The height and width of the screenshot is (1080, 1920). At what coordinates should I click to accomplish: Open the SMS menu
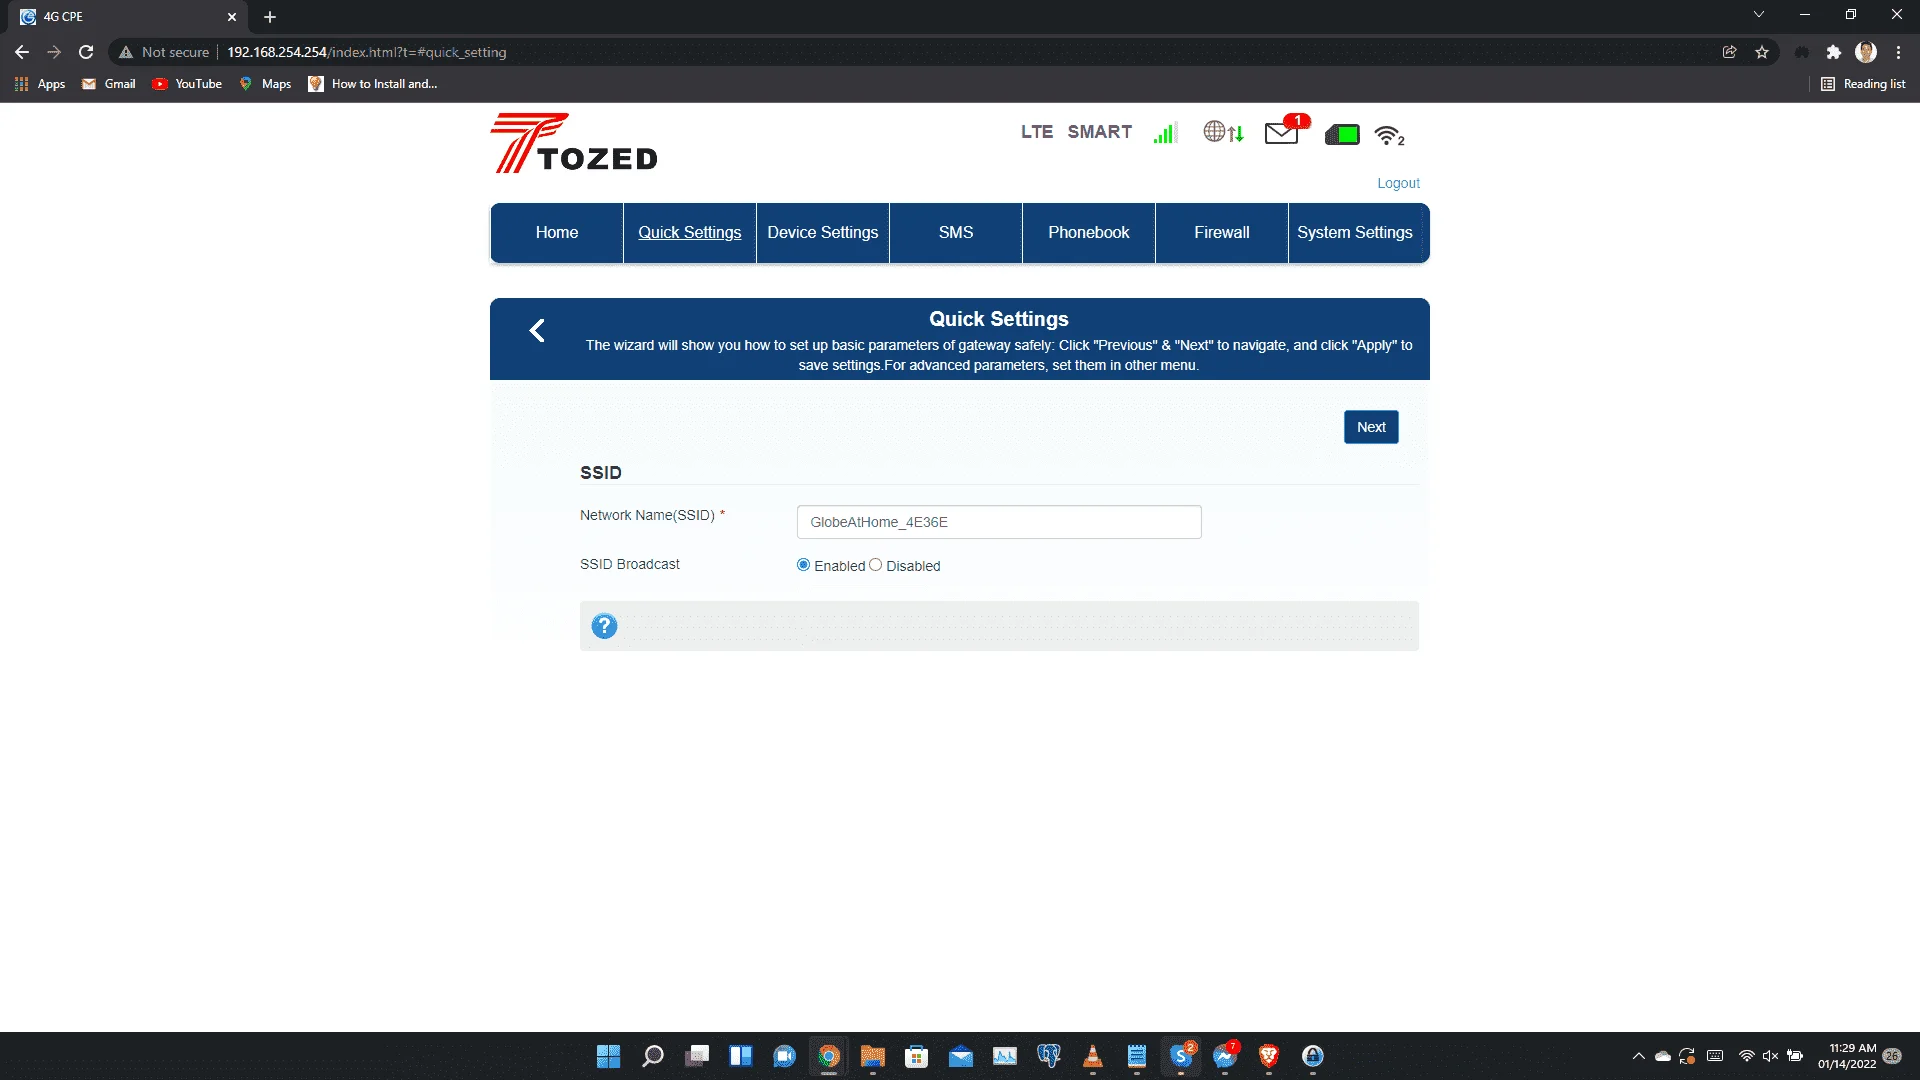tap(956, 233)
